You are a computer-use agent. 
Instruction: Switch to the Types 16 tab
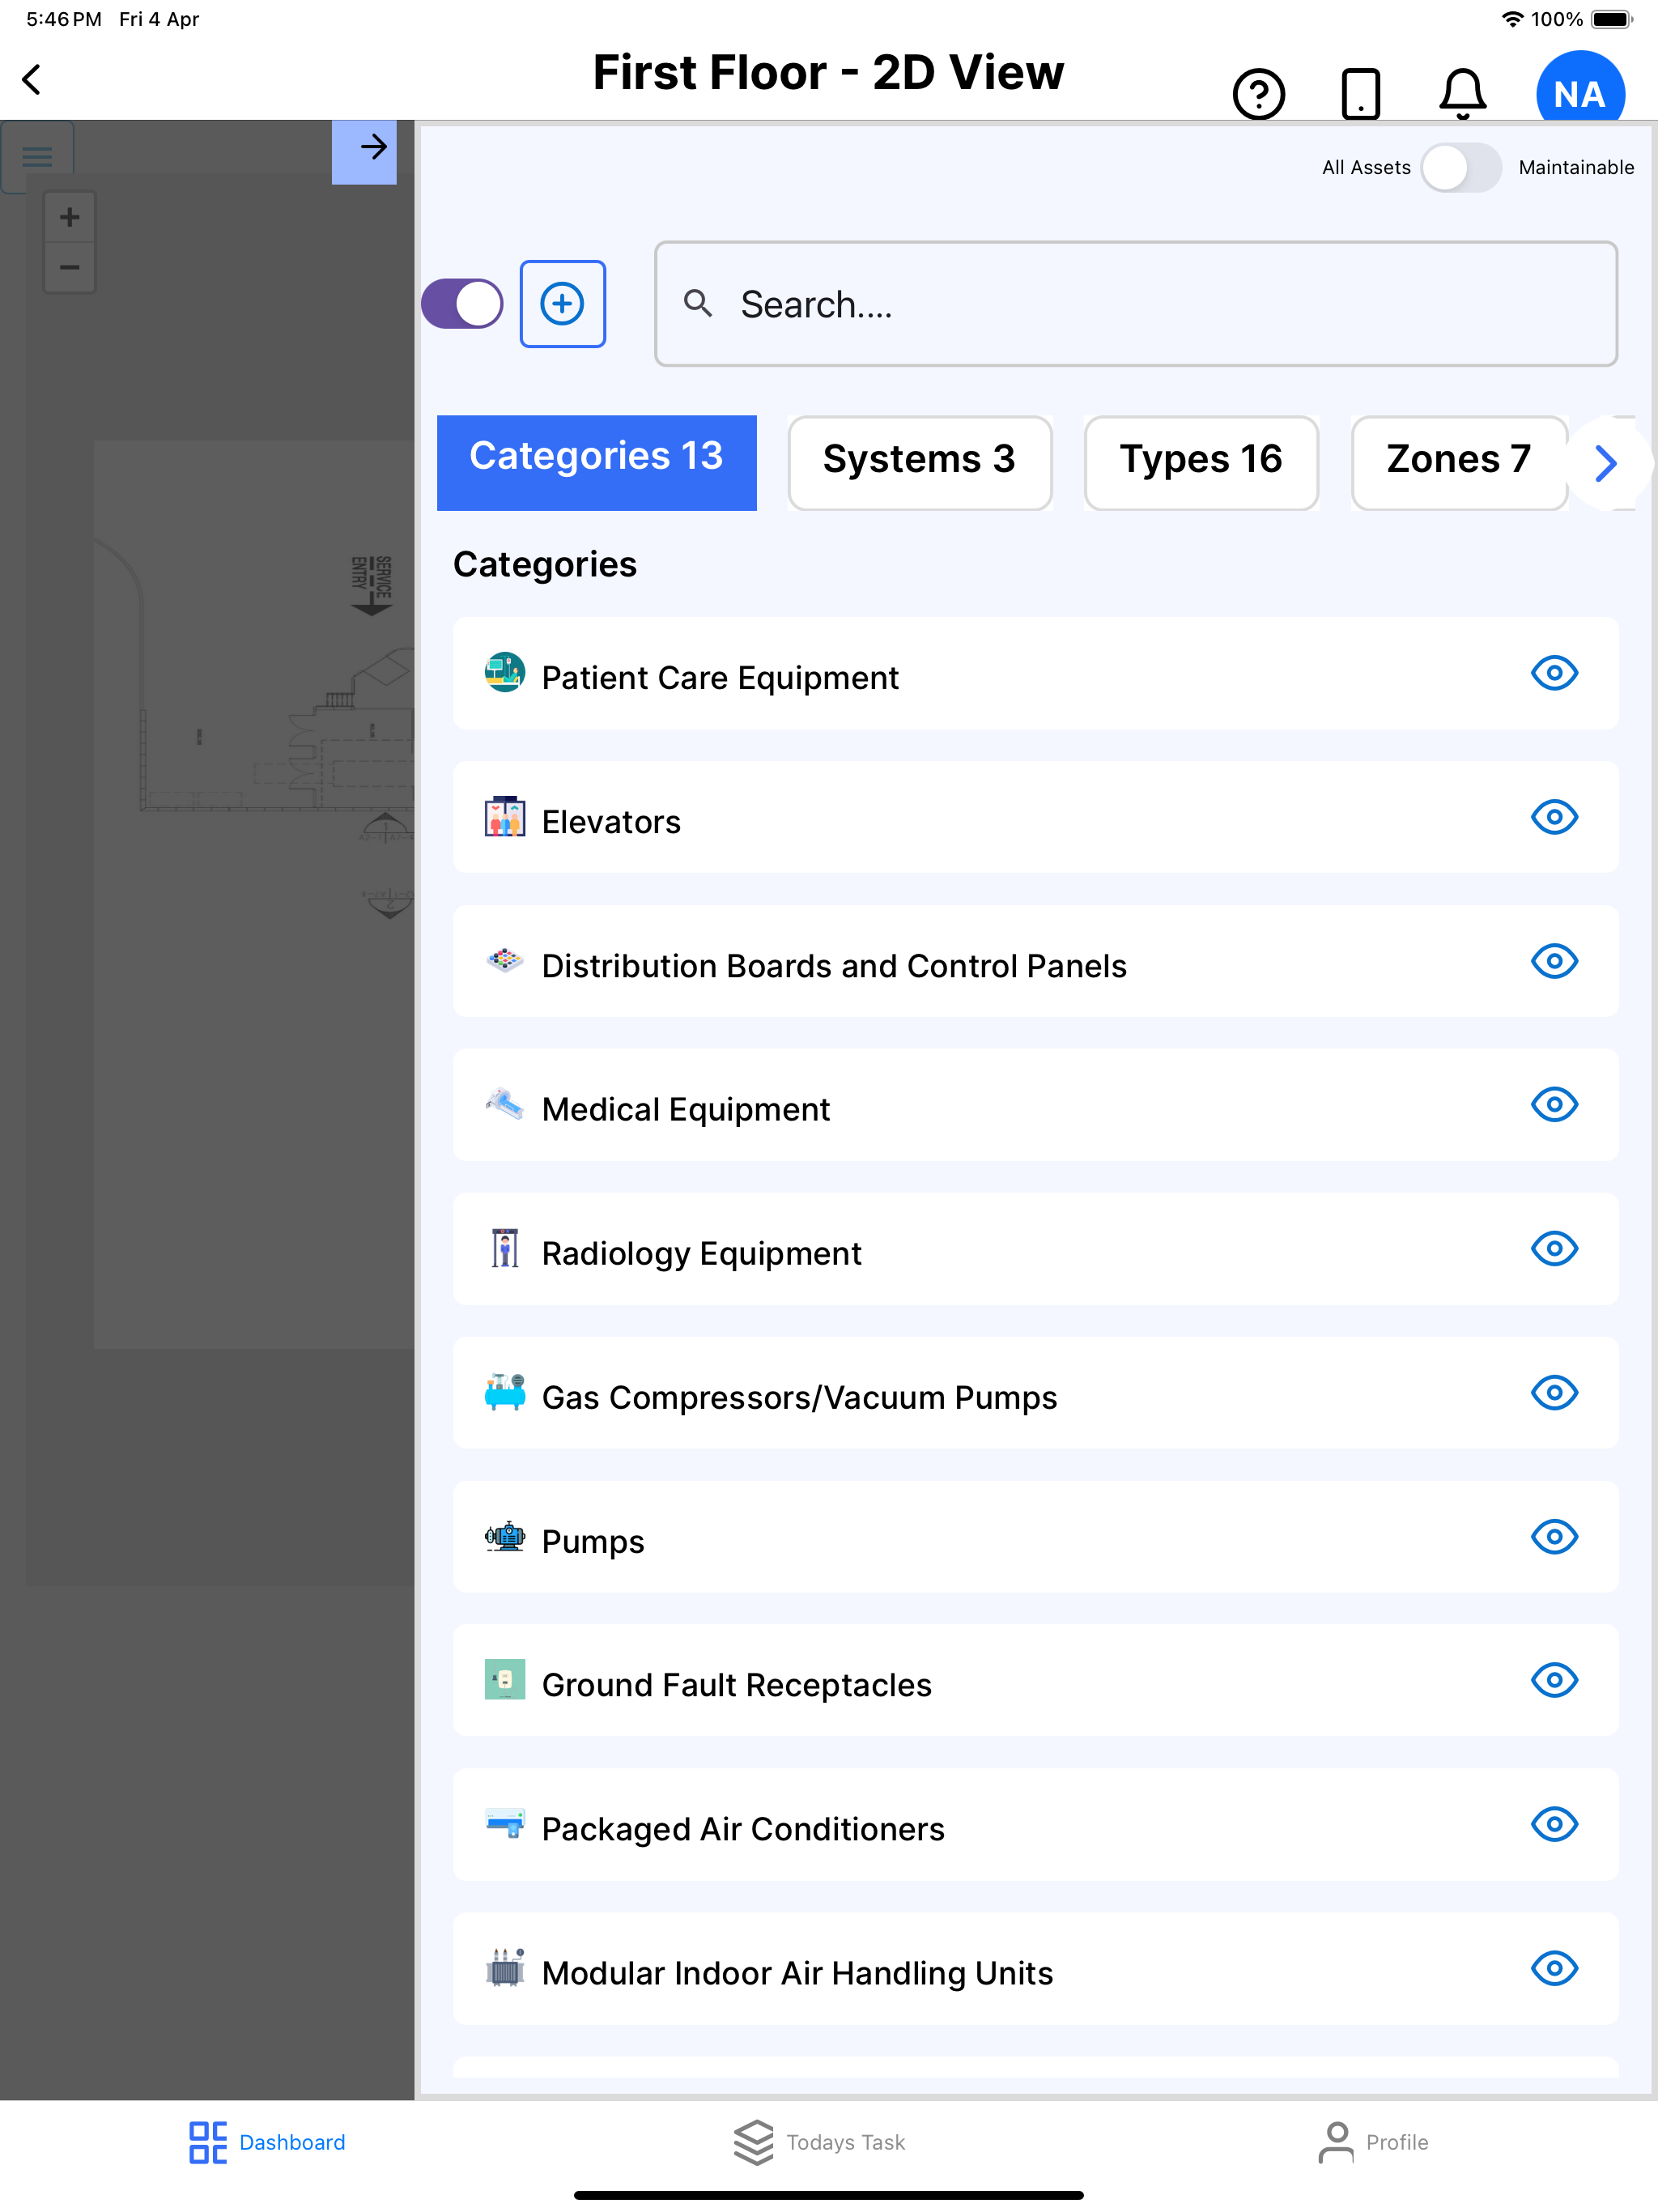click(x=1201, y=463)
